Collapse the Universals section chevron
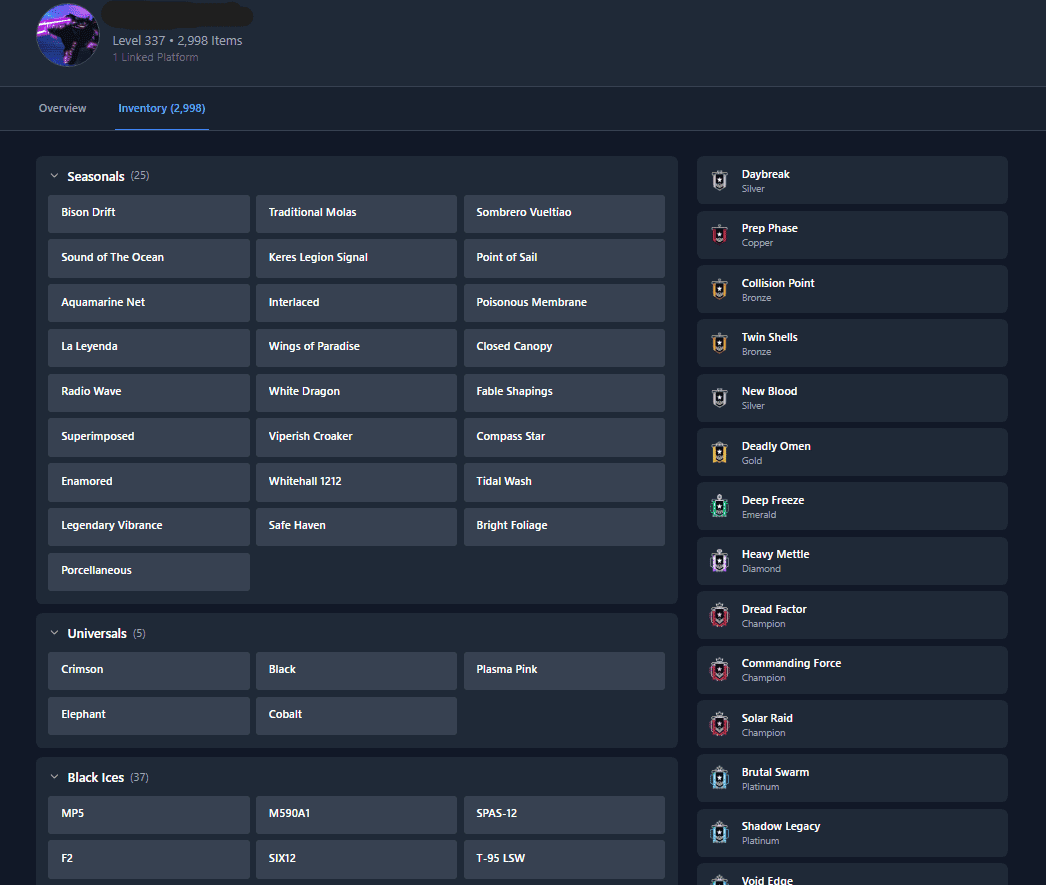The width and height of the screenshot is (1046, 885). click(x=54, y=633)
